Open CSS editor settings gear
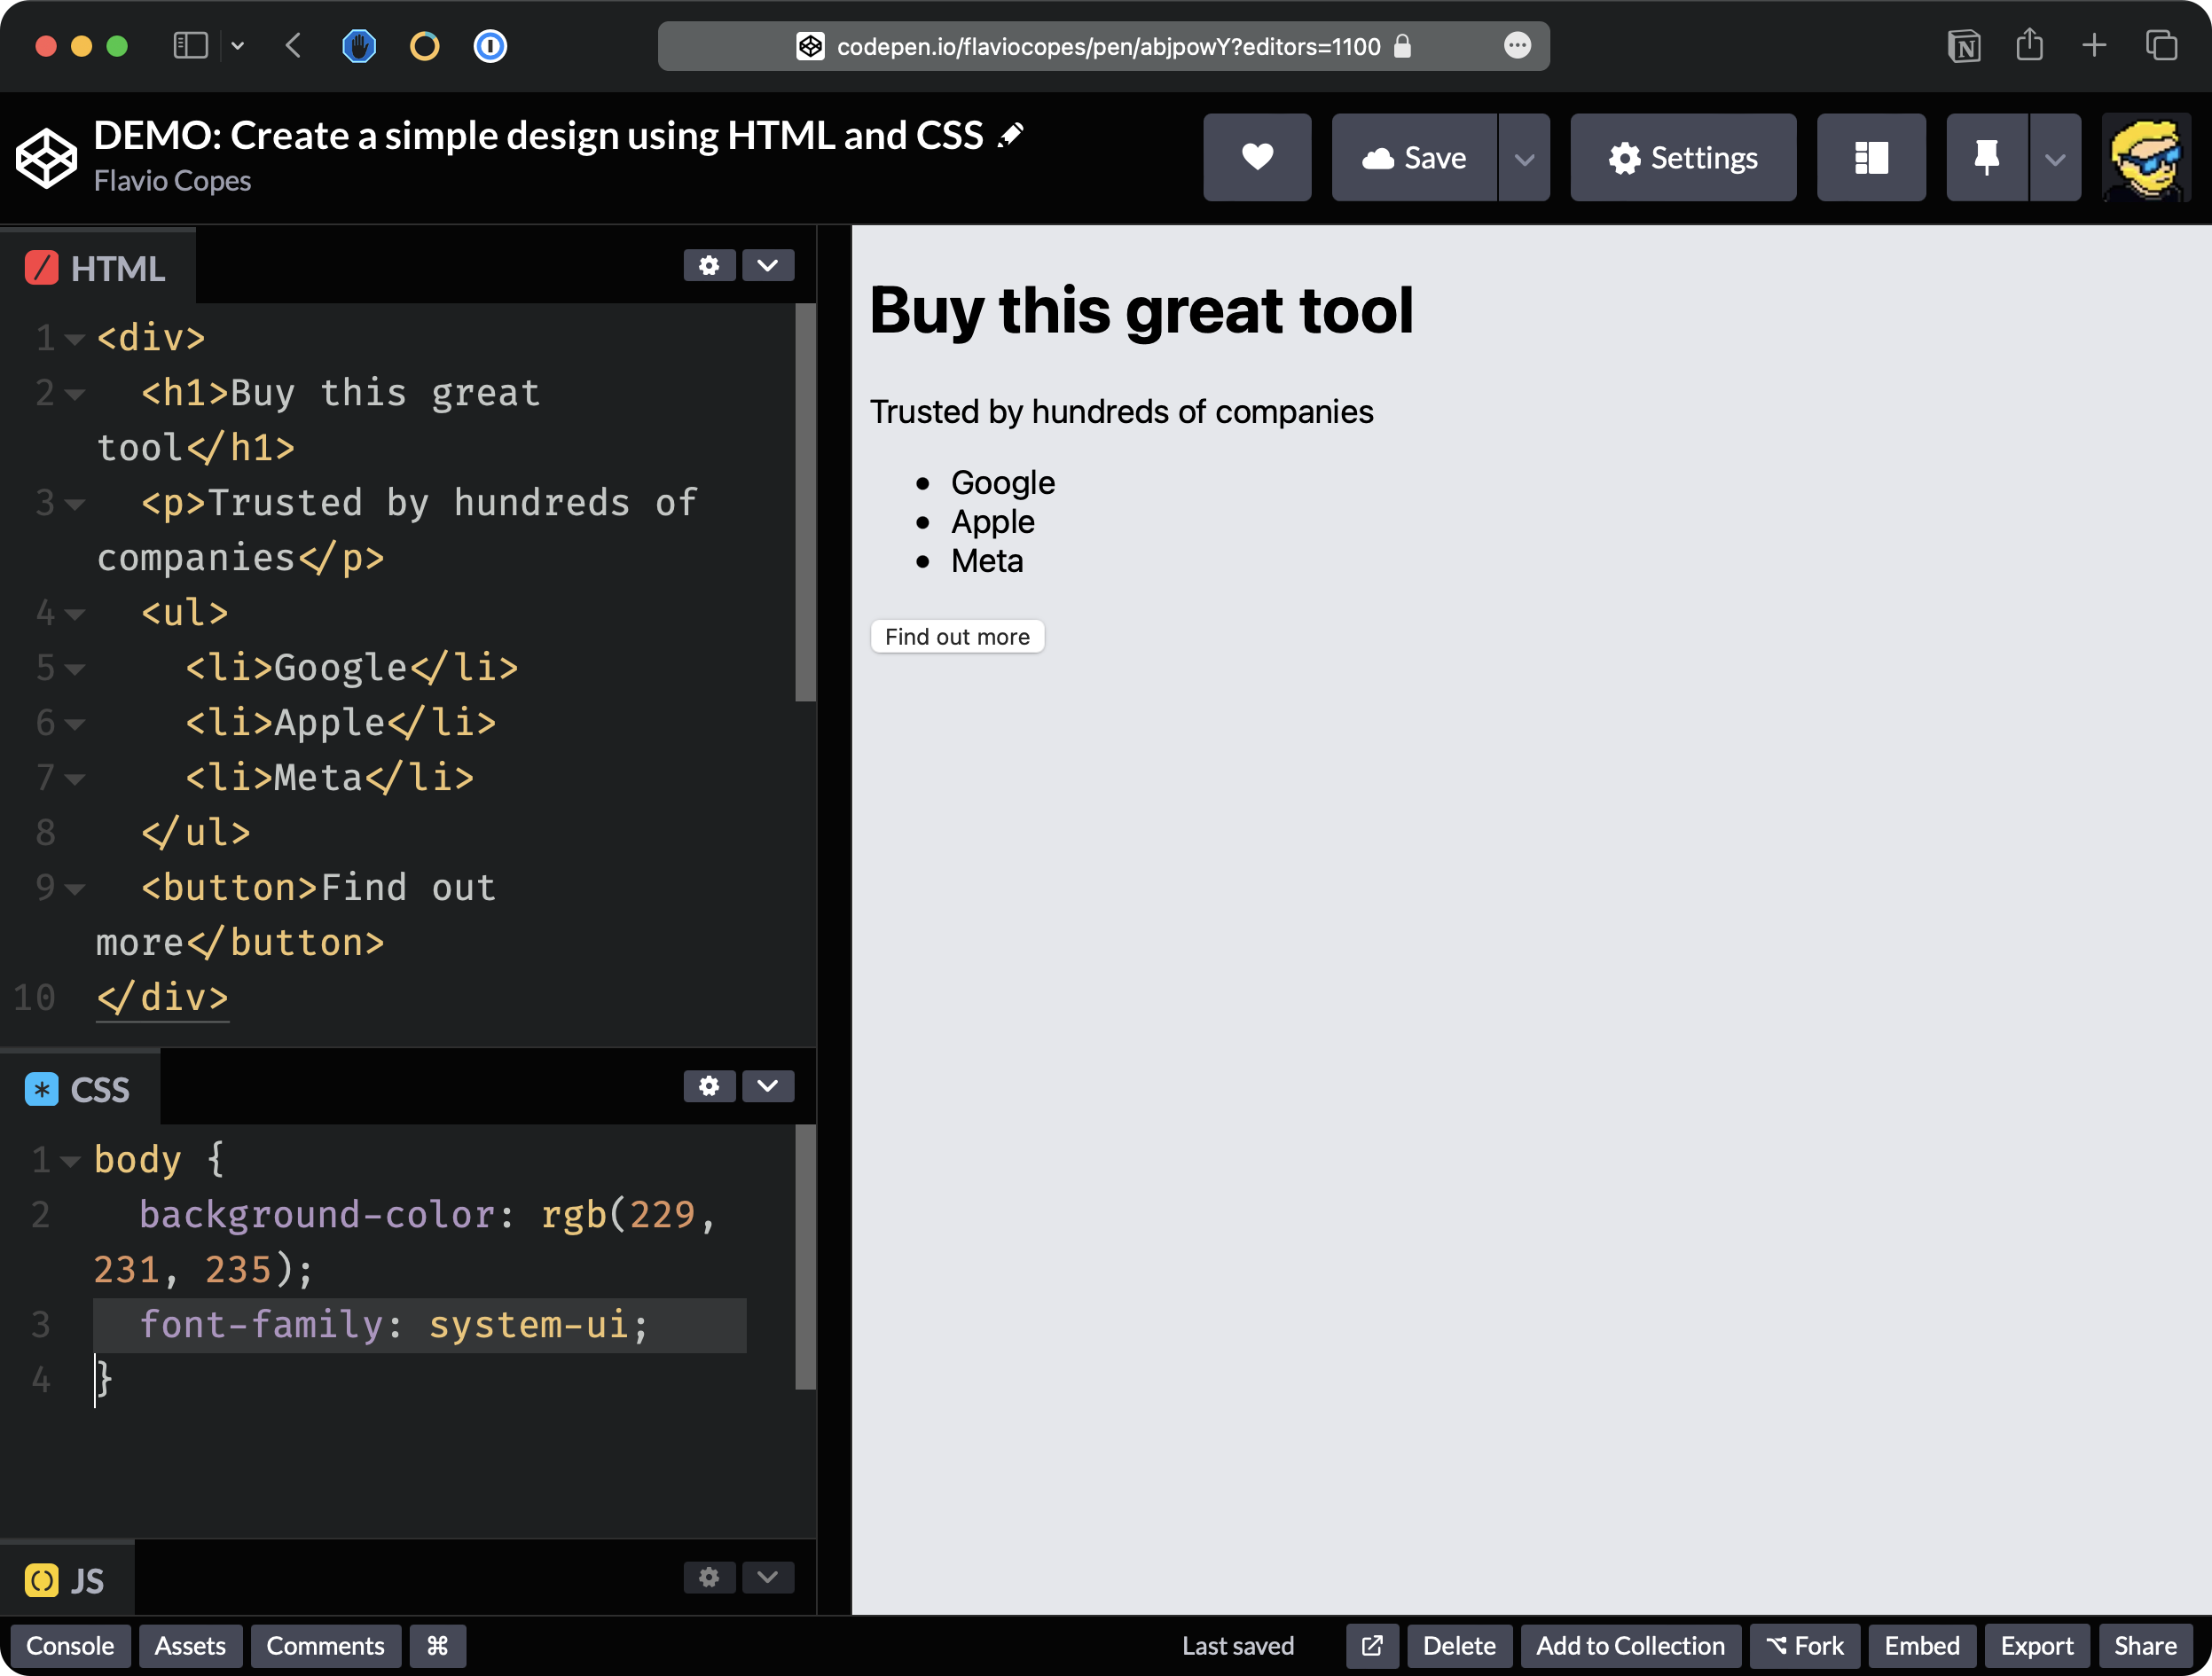Viewport: 2212px width, 1676px height. (709, 1086)
